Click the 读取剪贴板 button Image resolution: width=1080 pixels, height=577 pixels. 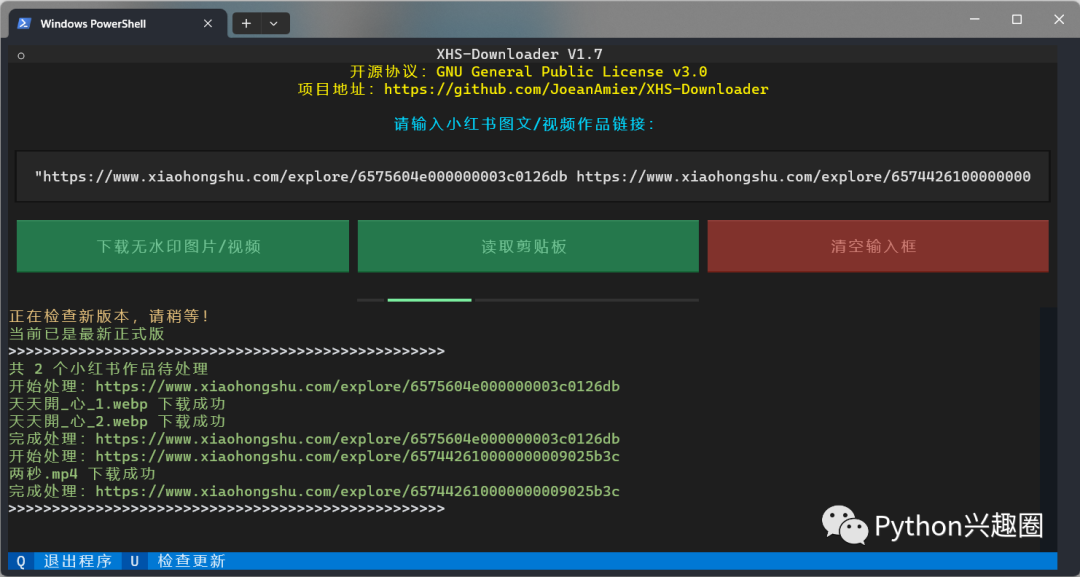point(528,246)
